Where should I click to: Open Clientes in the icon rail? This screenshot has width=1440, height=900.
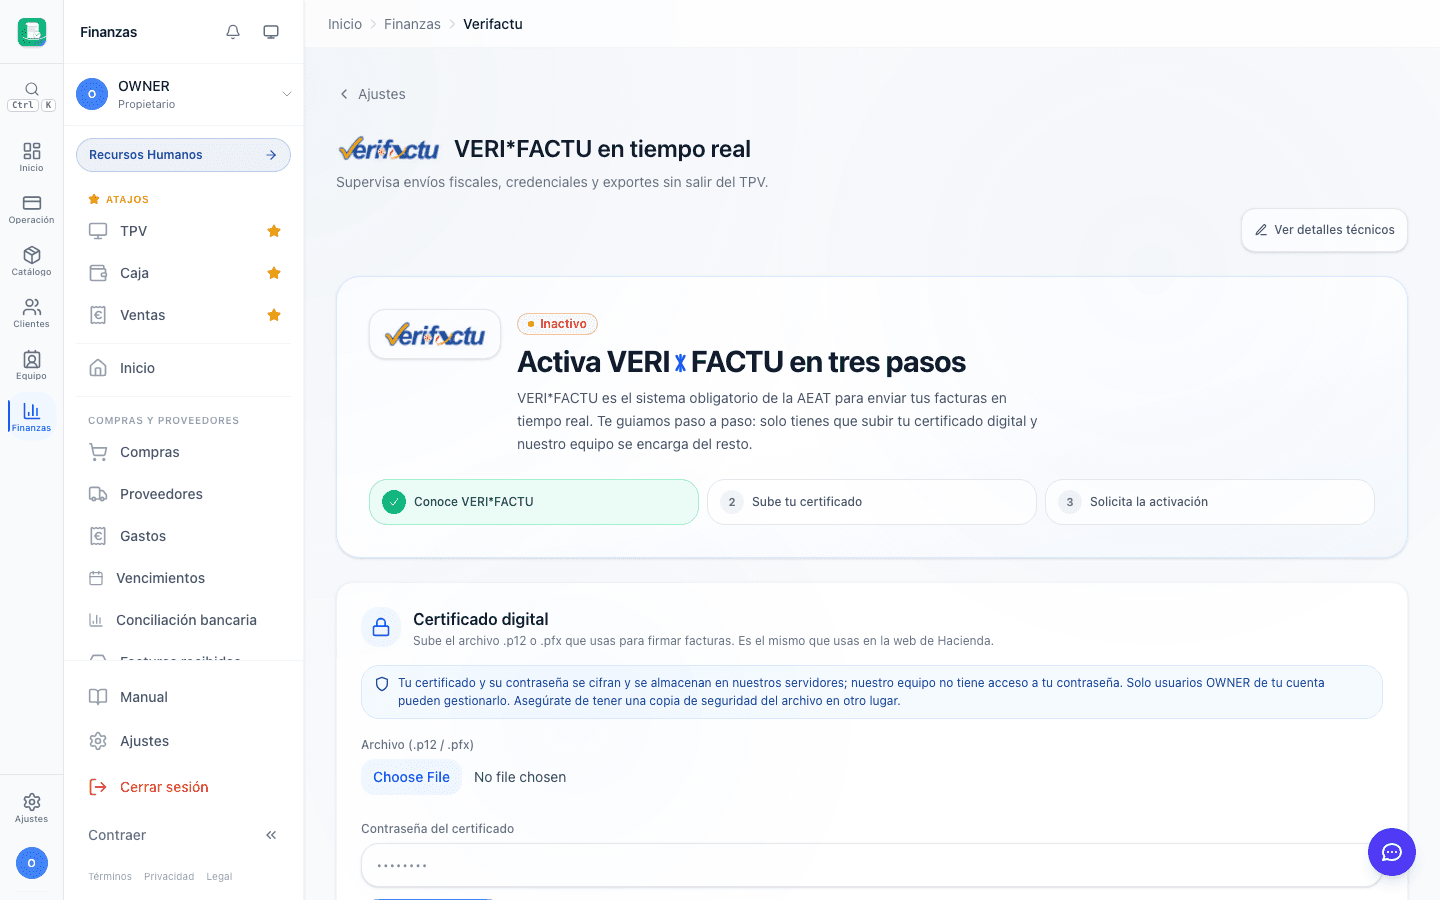point(32,313)
